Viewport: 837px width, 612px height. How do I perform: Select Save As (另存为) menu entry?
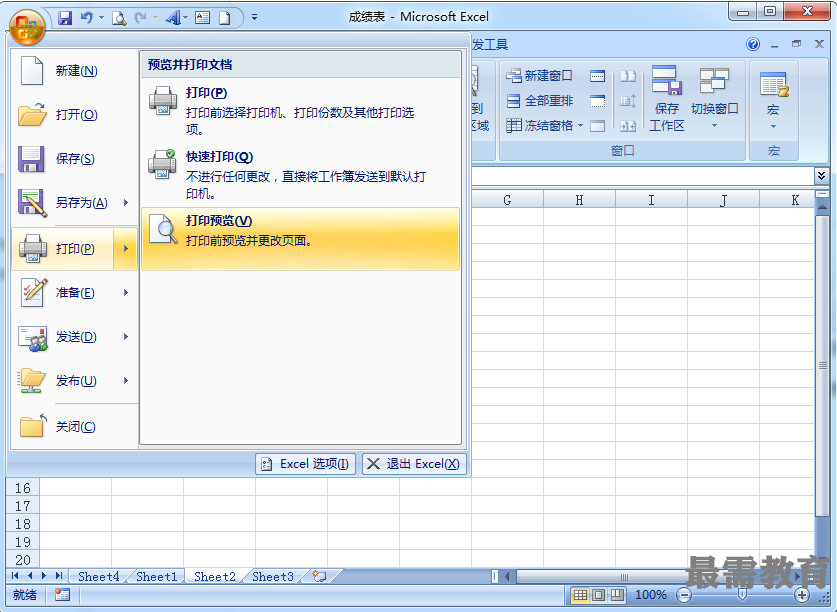pos(62,202)
